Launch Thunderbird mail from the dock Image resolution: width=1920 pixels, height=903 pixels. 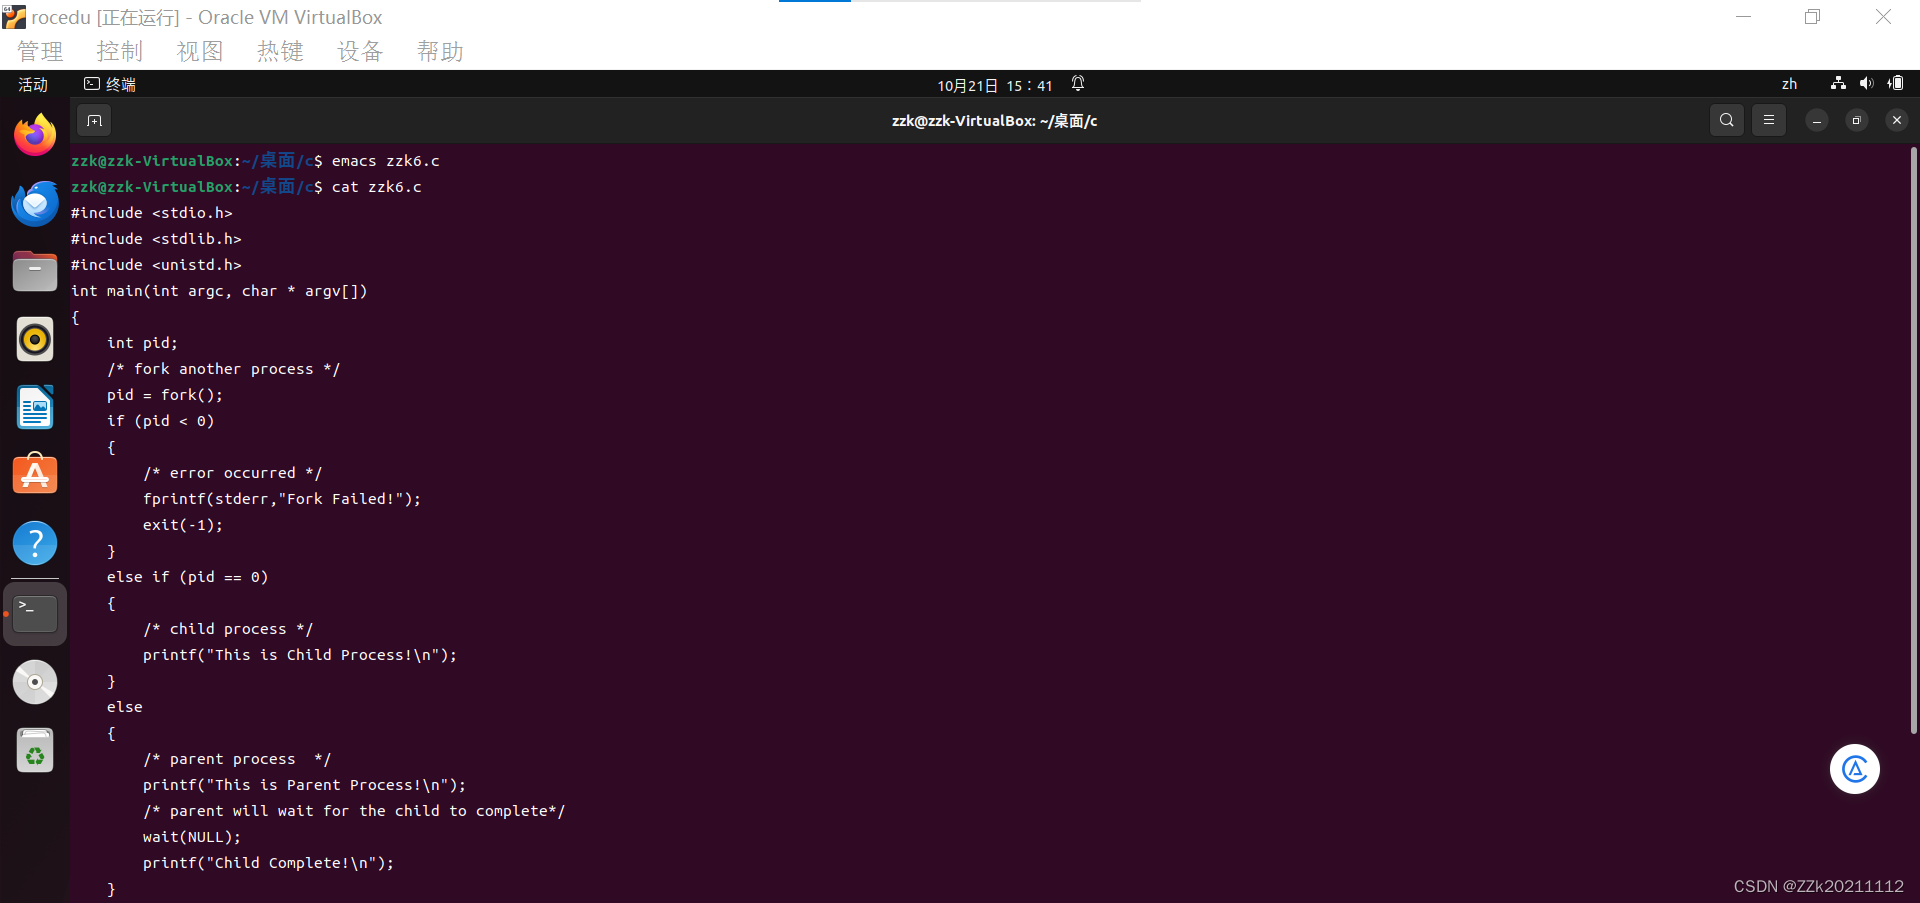pos(35,203)
